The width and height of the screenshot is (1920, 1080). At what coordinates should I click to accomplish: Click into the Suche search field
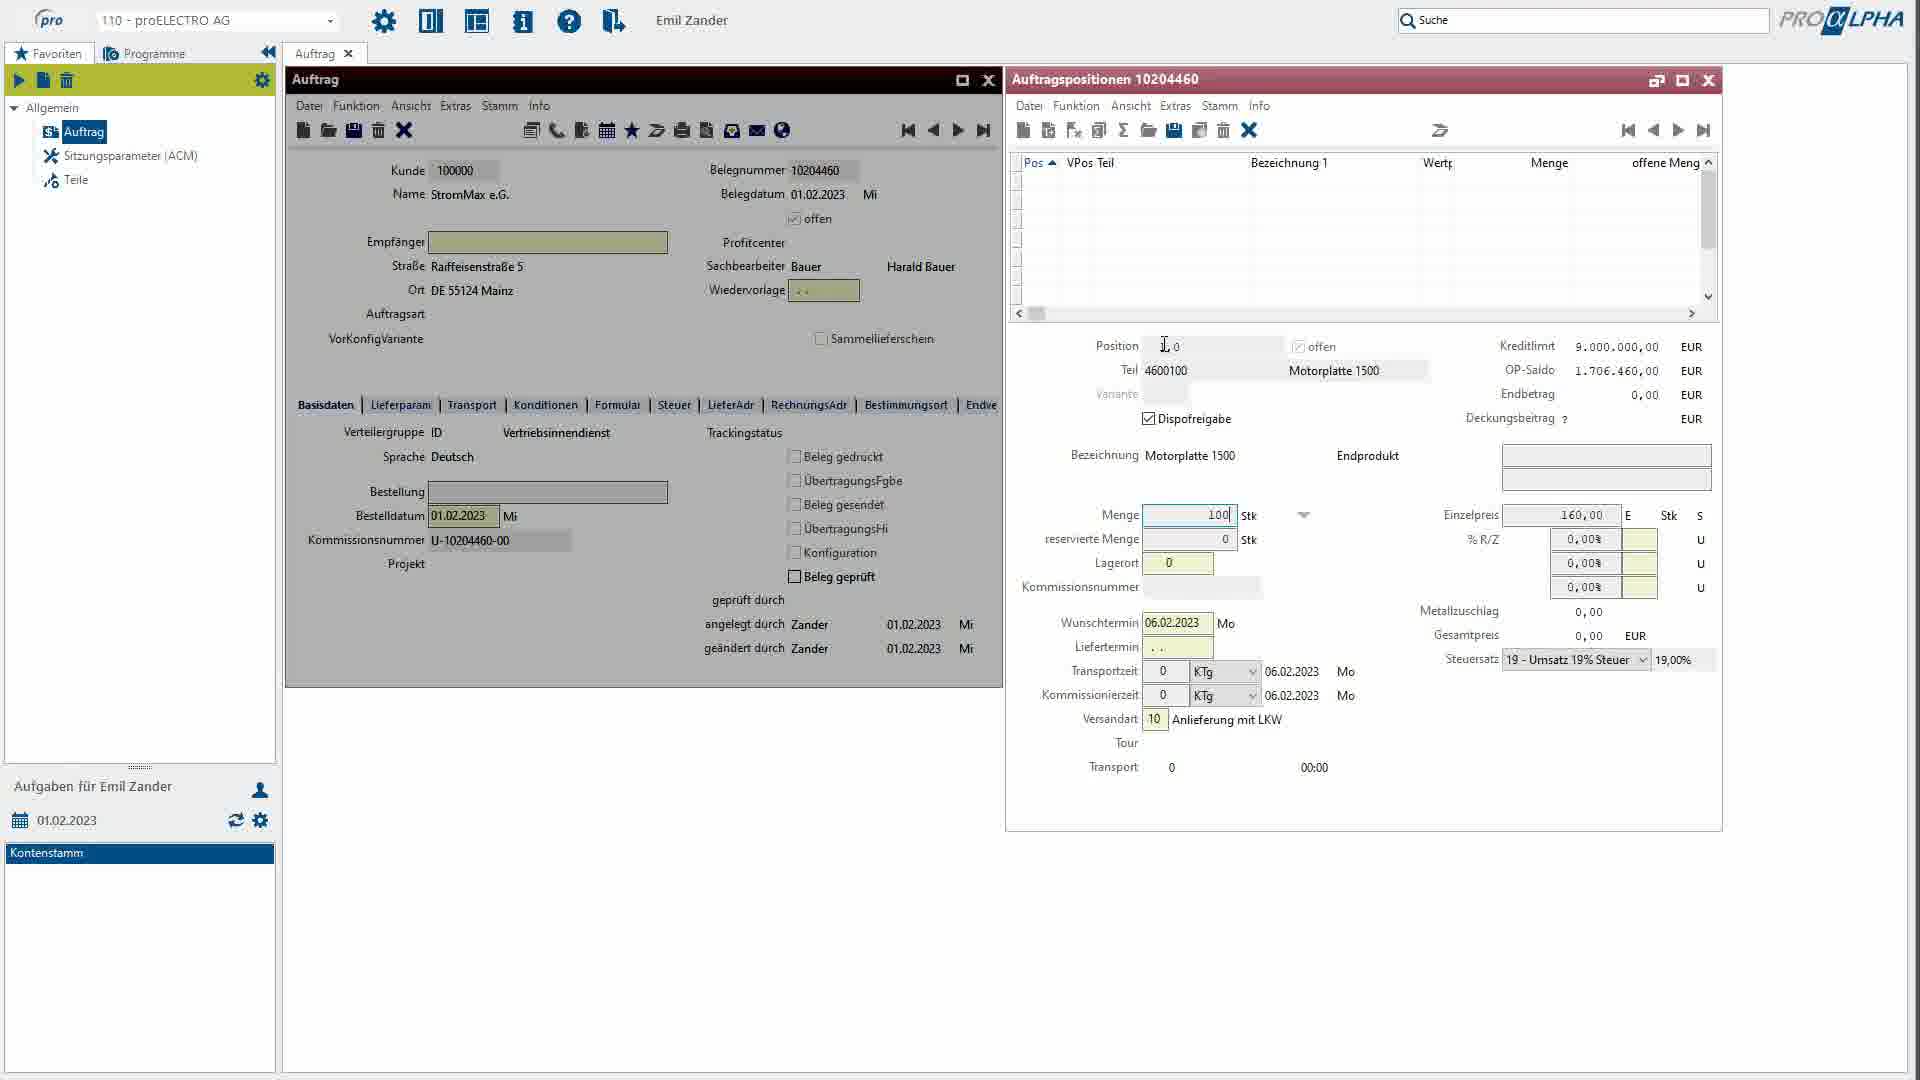click(1584, 20)
